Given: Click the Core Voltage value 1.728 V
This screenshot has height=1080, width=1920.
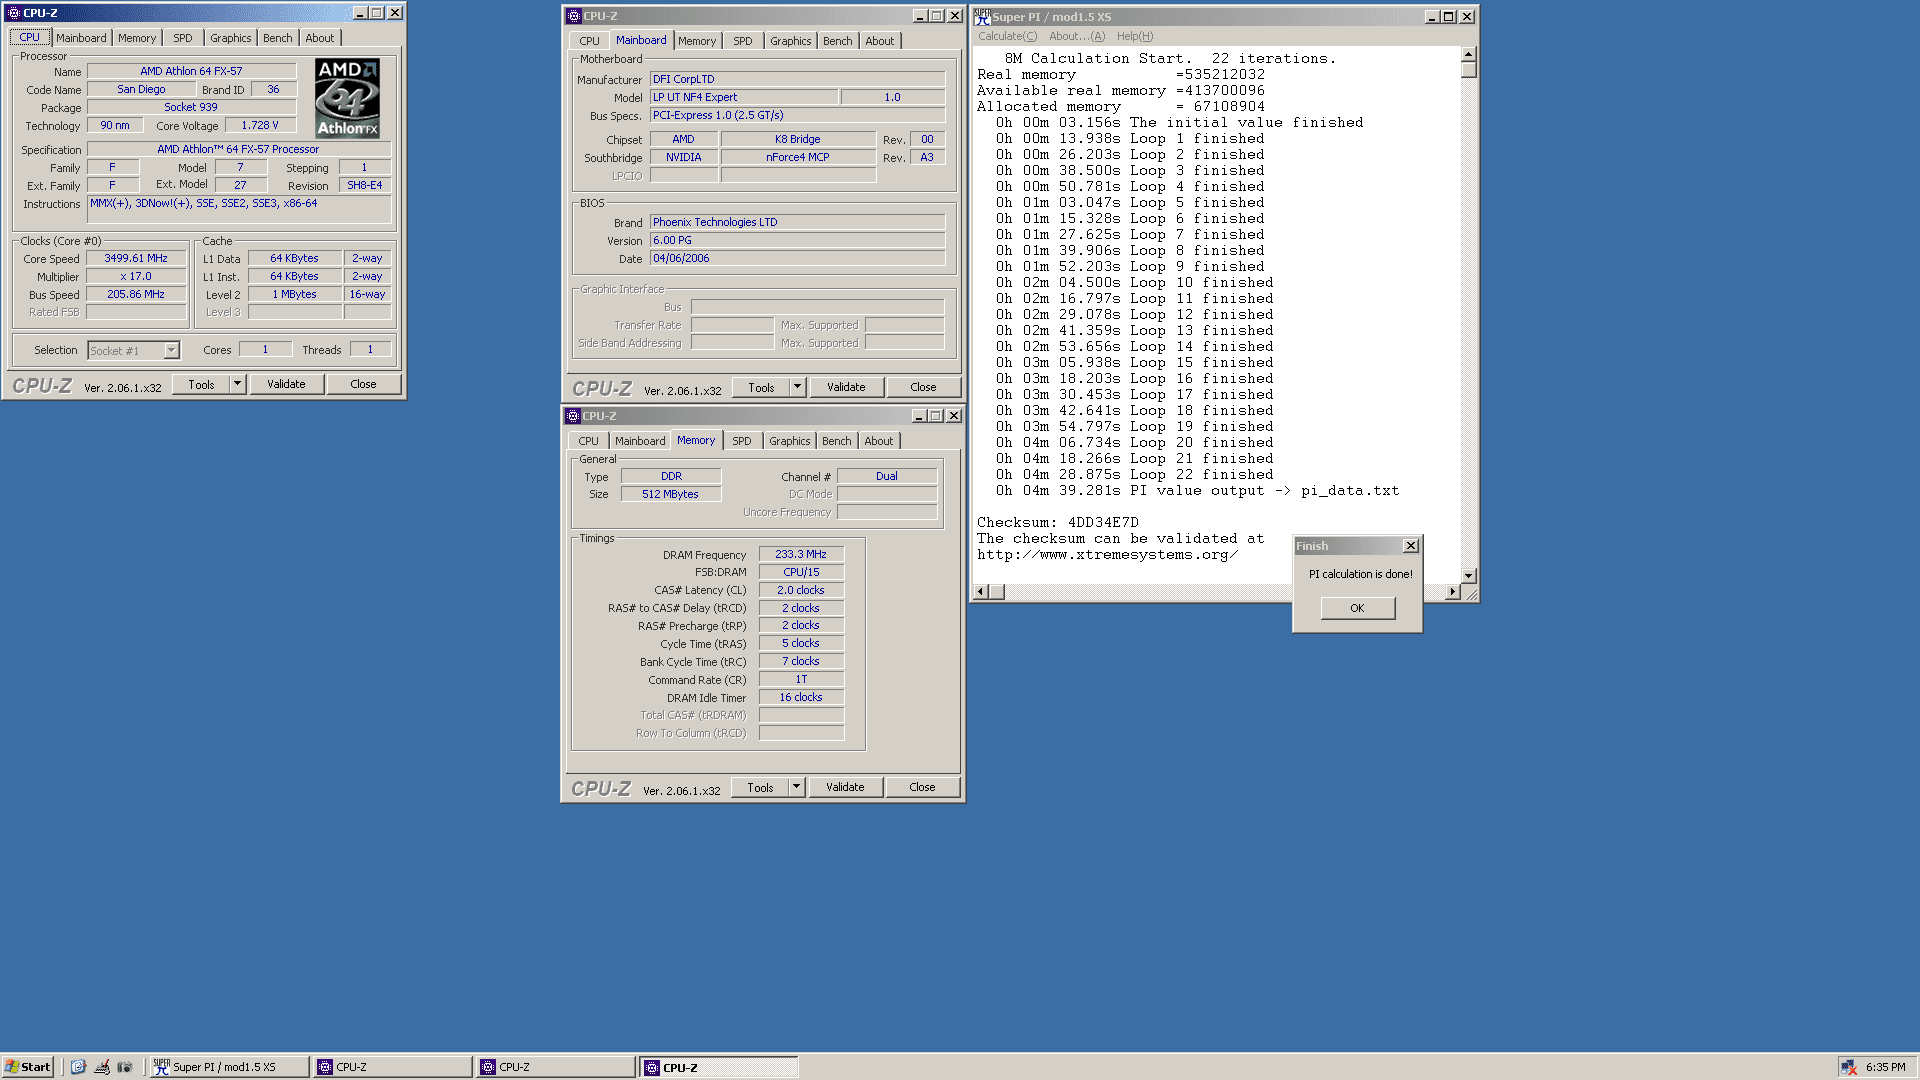Looking at the screenshot, I should click(x=260, y=125).
